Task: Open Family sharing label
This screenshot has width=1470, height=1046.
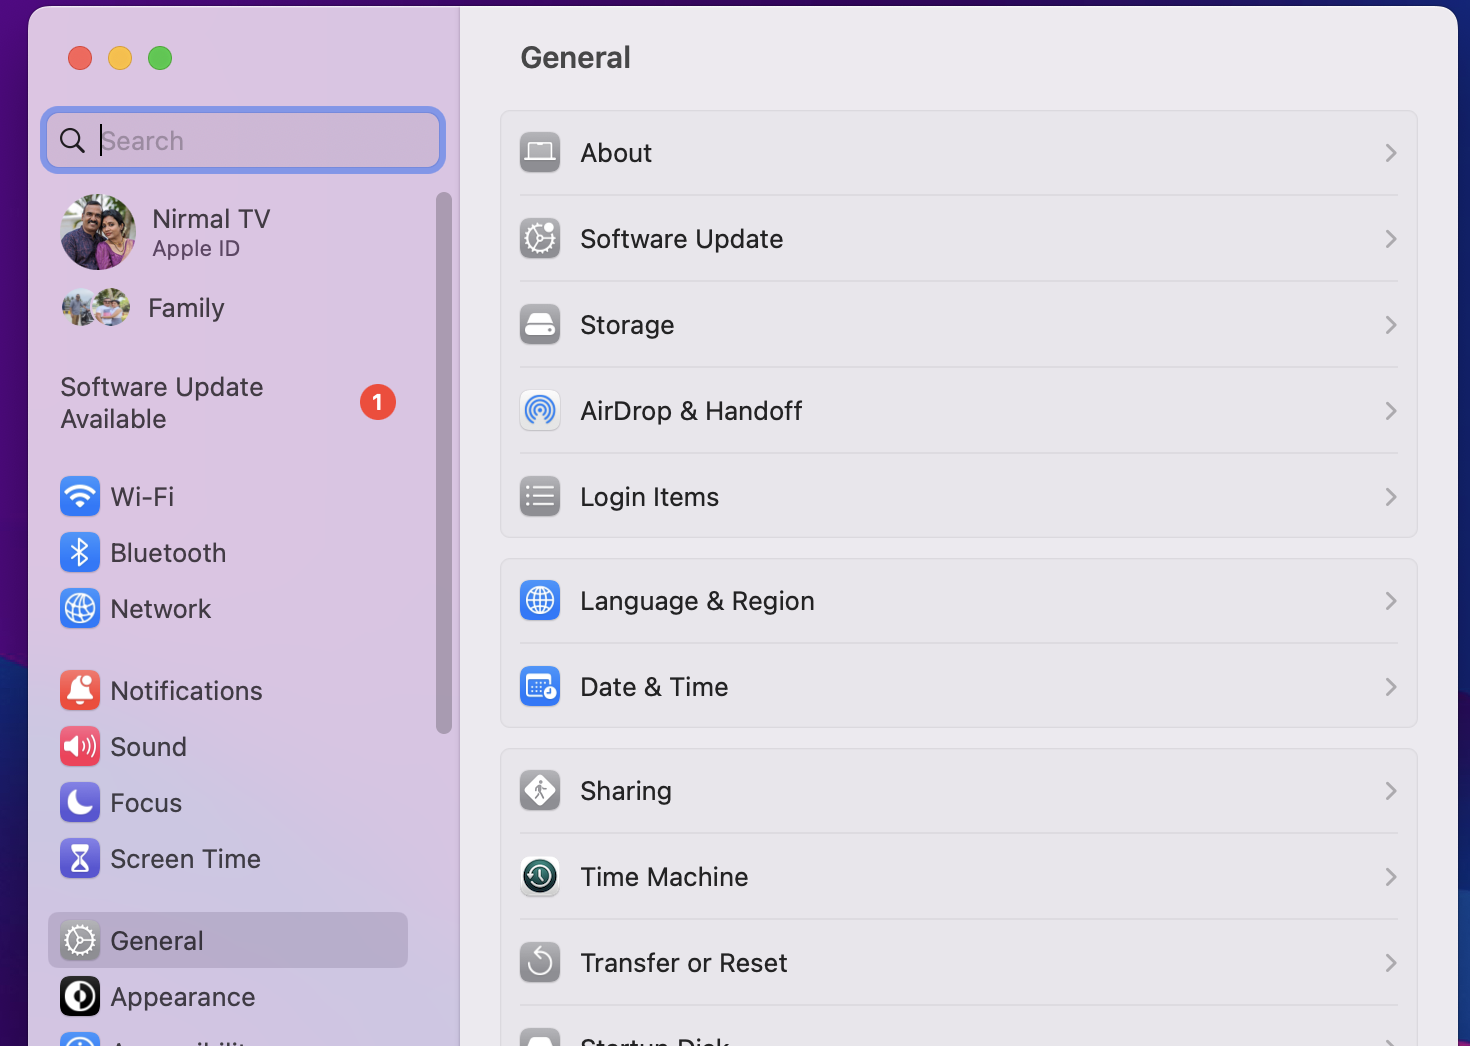Action: pos(186,308)
